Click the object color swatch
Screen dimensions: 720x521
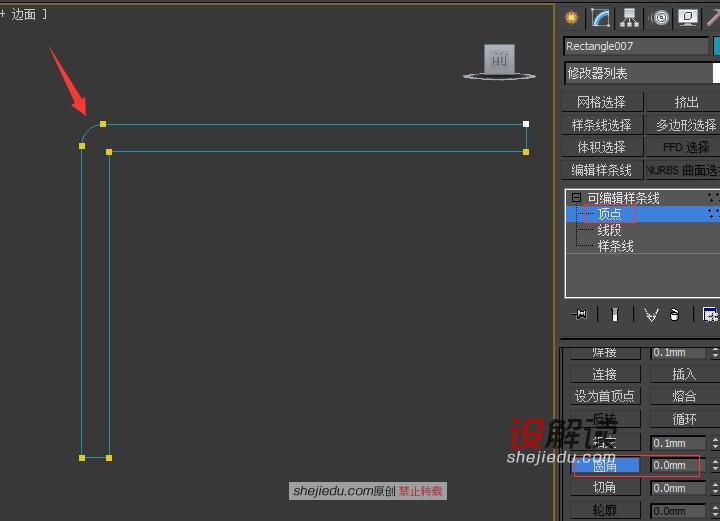tap(716, 46)
